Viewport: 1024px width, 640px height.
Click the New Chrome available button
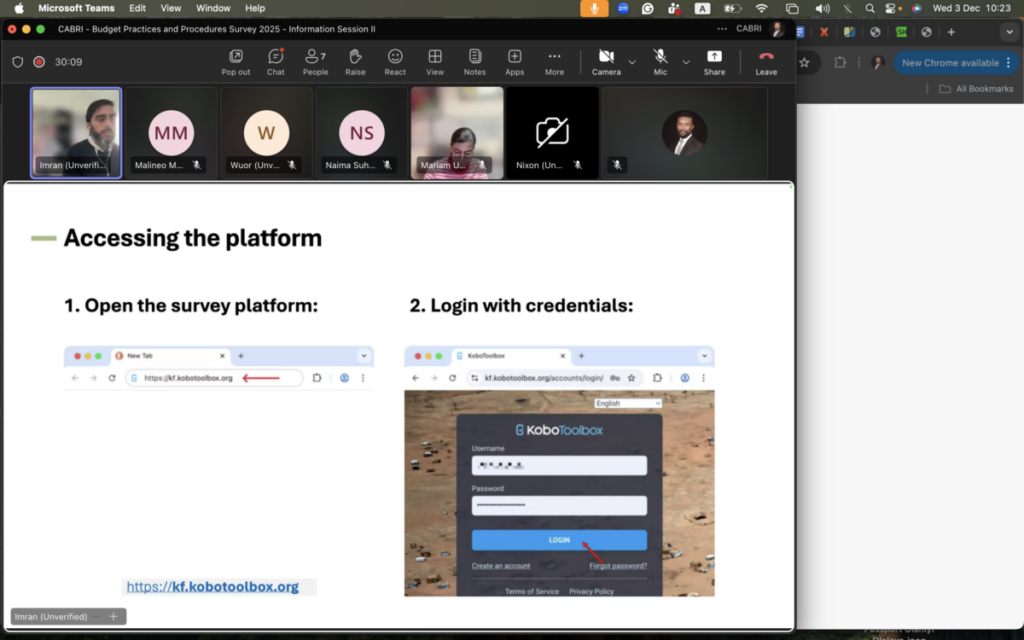coord(950,63)
